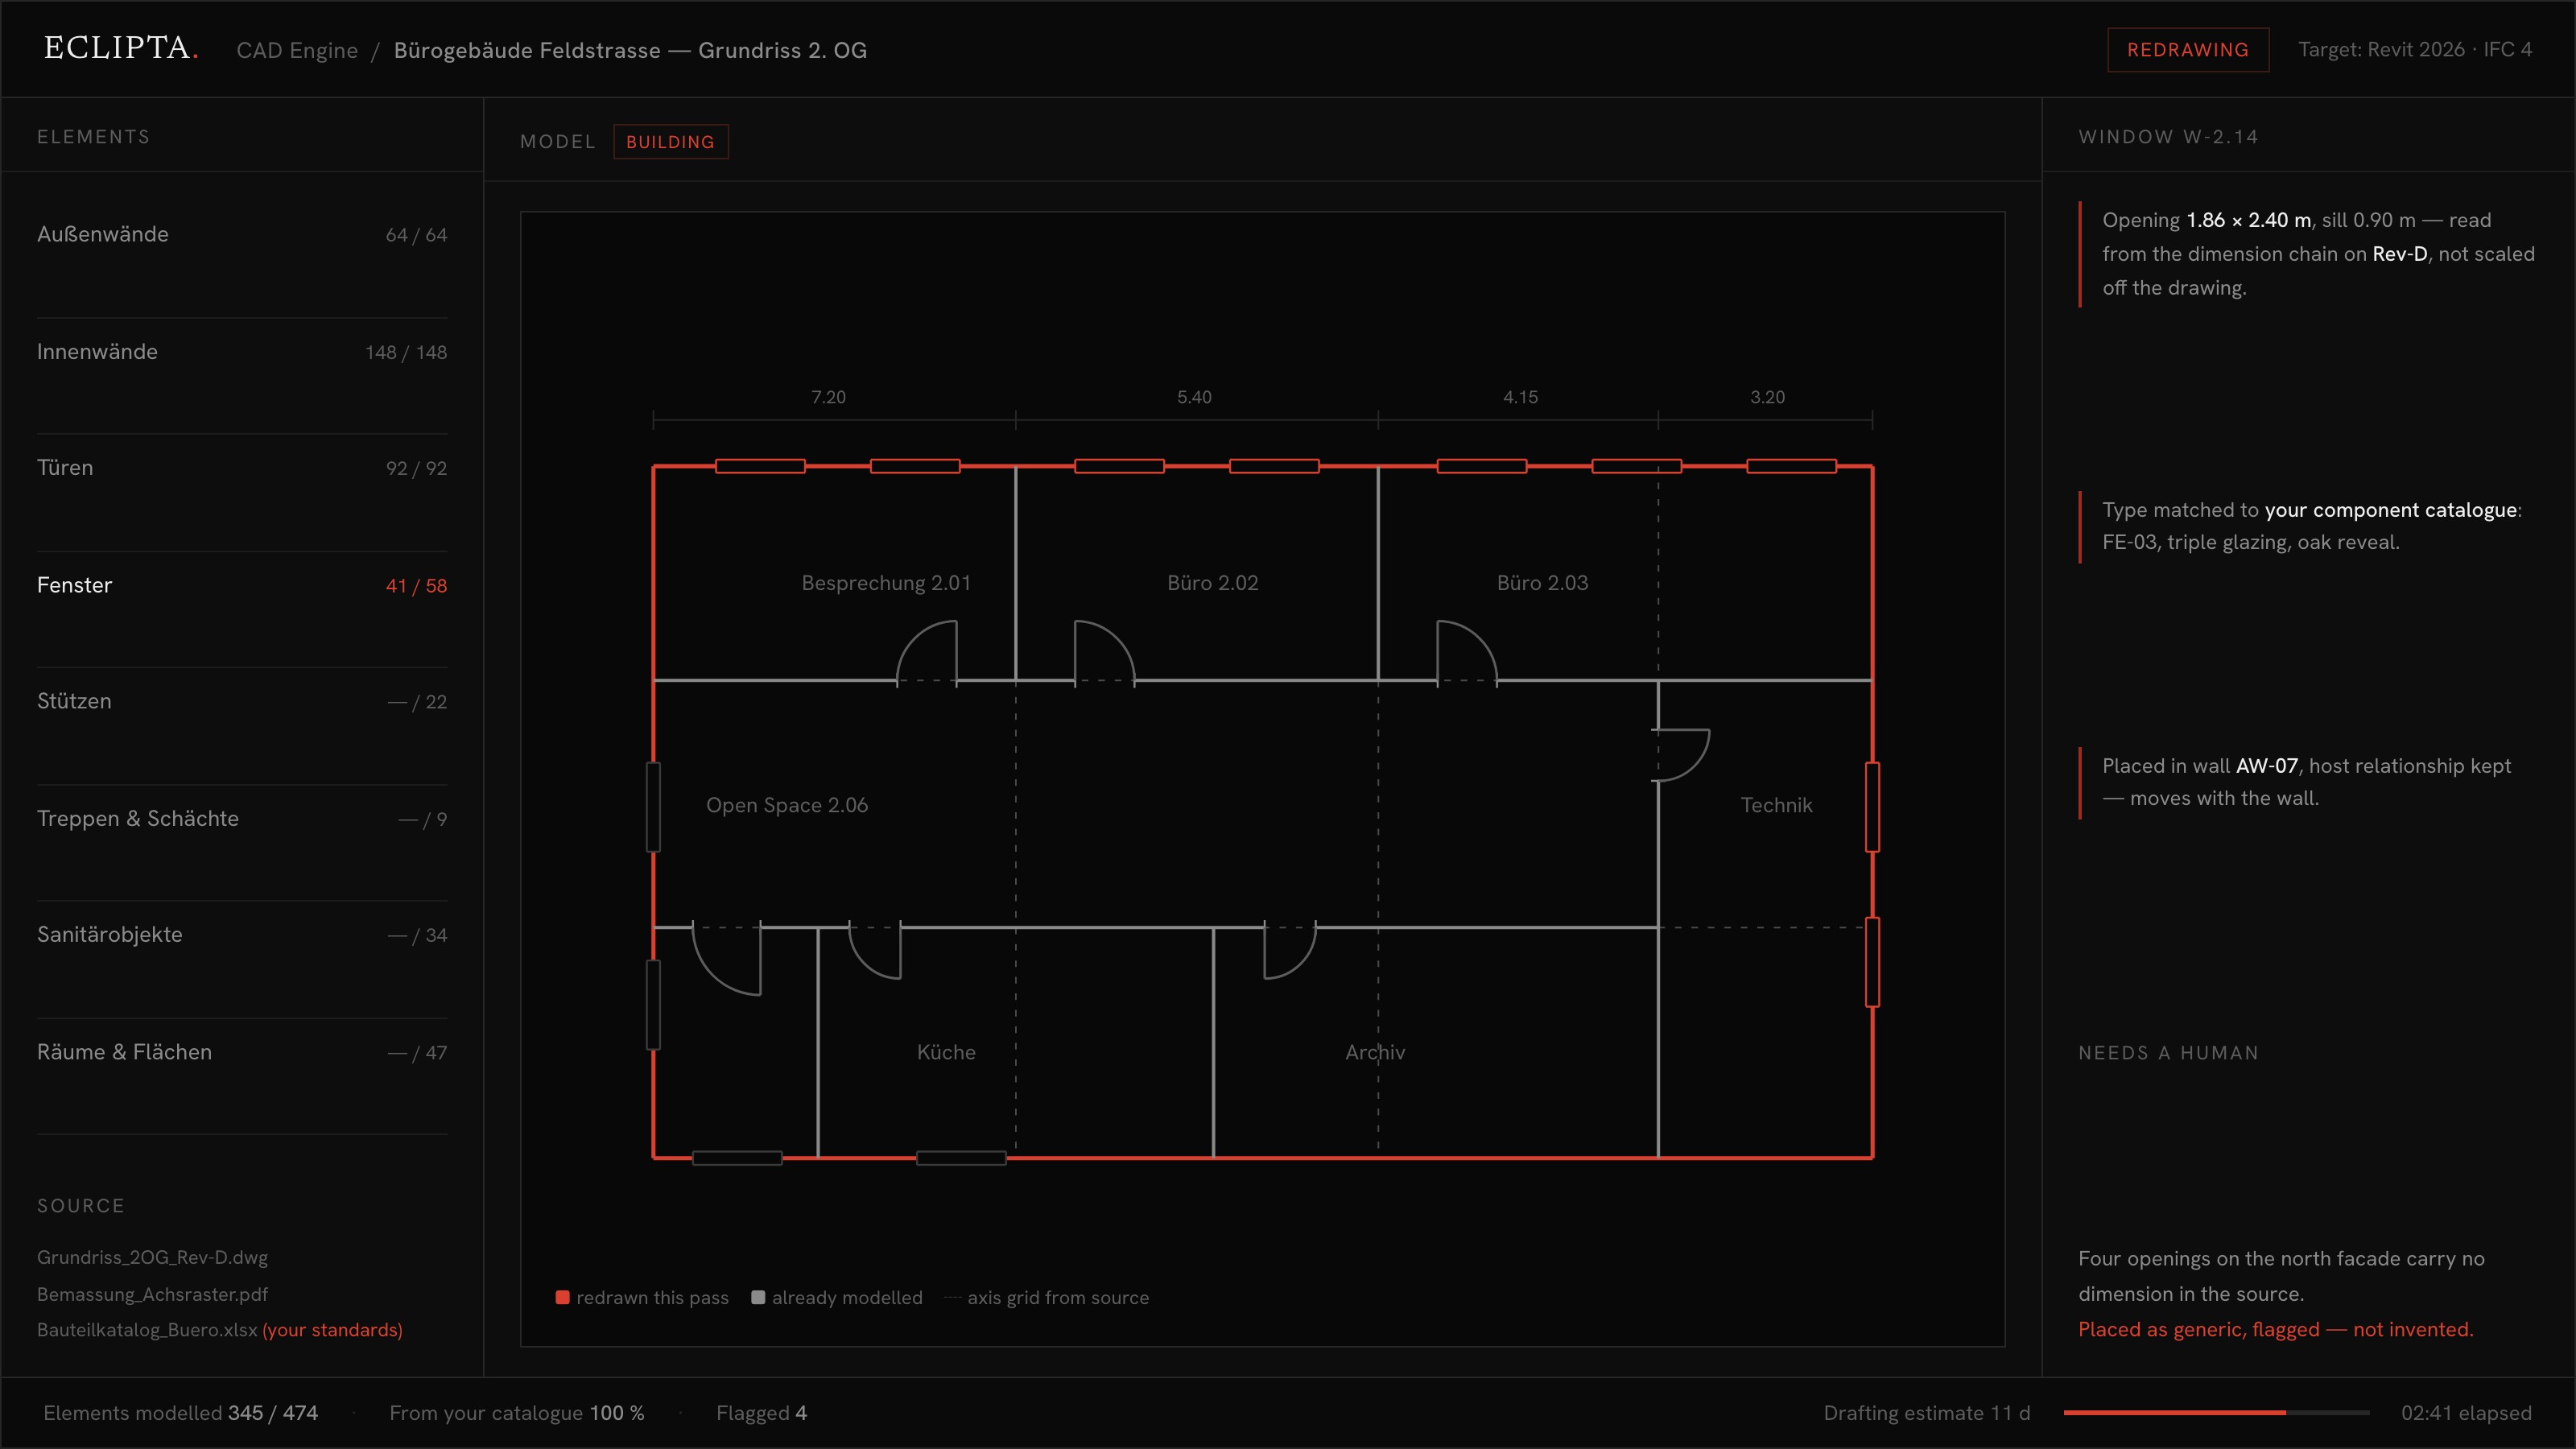Click the Büro 2.03 room label
This screenshot has height=1449, width=2576.
1542,583
